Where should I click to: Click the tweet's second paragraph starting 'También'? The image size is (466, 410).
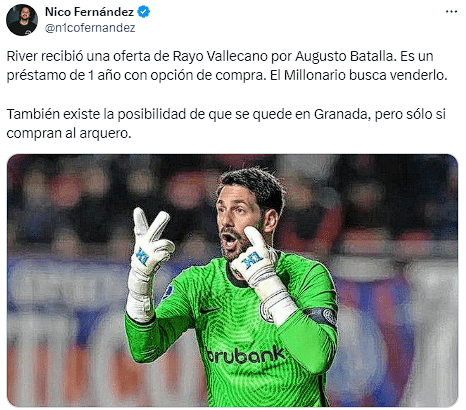[226, 124]
